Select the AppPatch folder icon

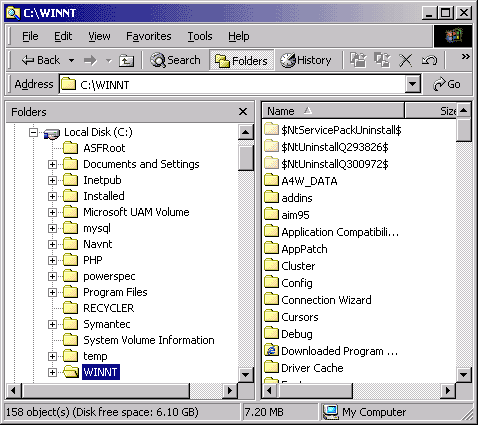(271, 248)
